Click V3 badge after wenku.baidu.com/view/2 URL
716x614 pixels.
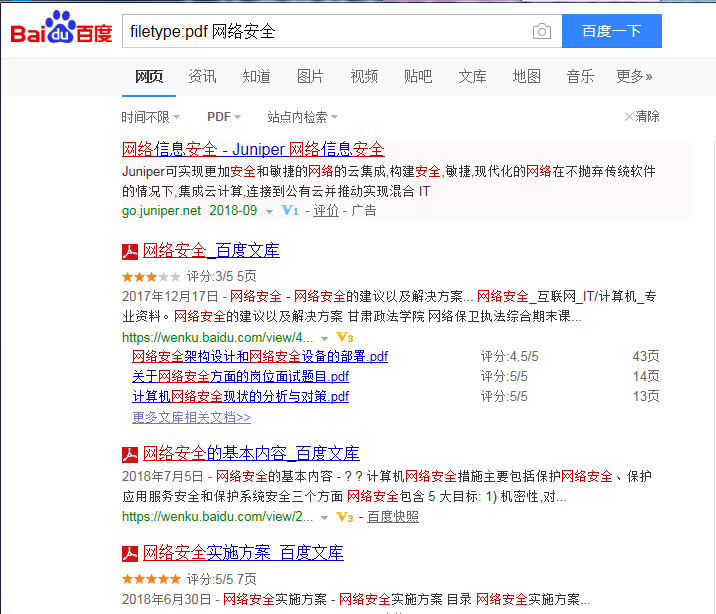(345, 517)
